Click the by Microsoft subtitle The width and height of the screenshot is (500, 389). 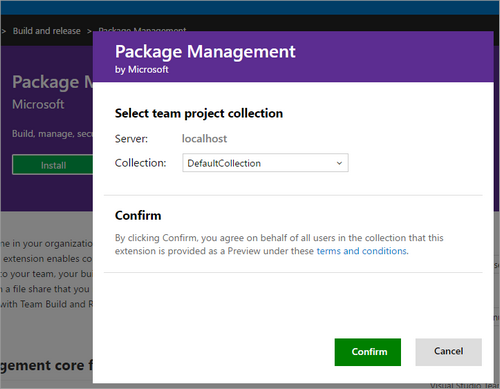click(x=142, y=69)
